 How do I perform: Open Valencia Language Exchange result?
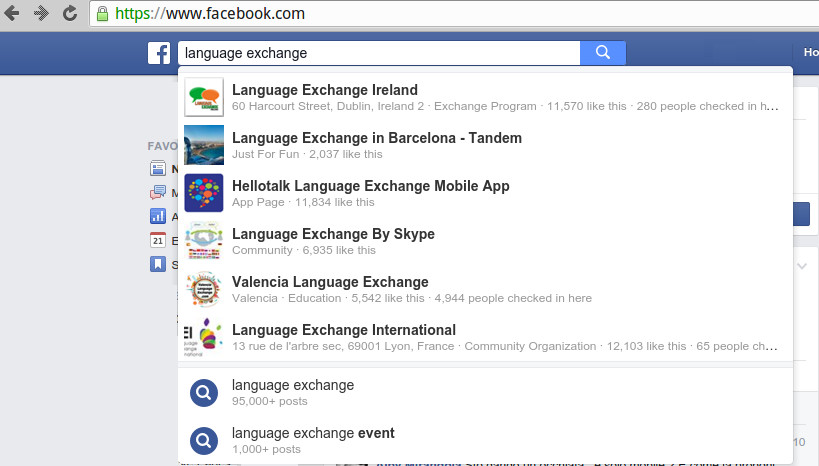[485, 289]
